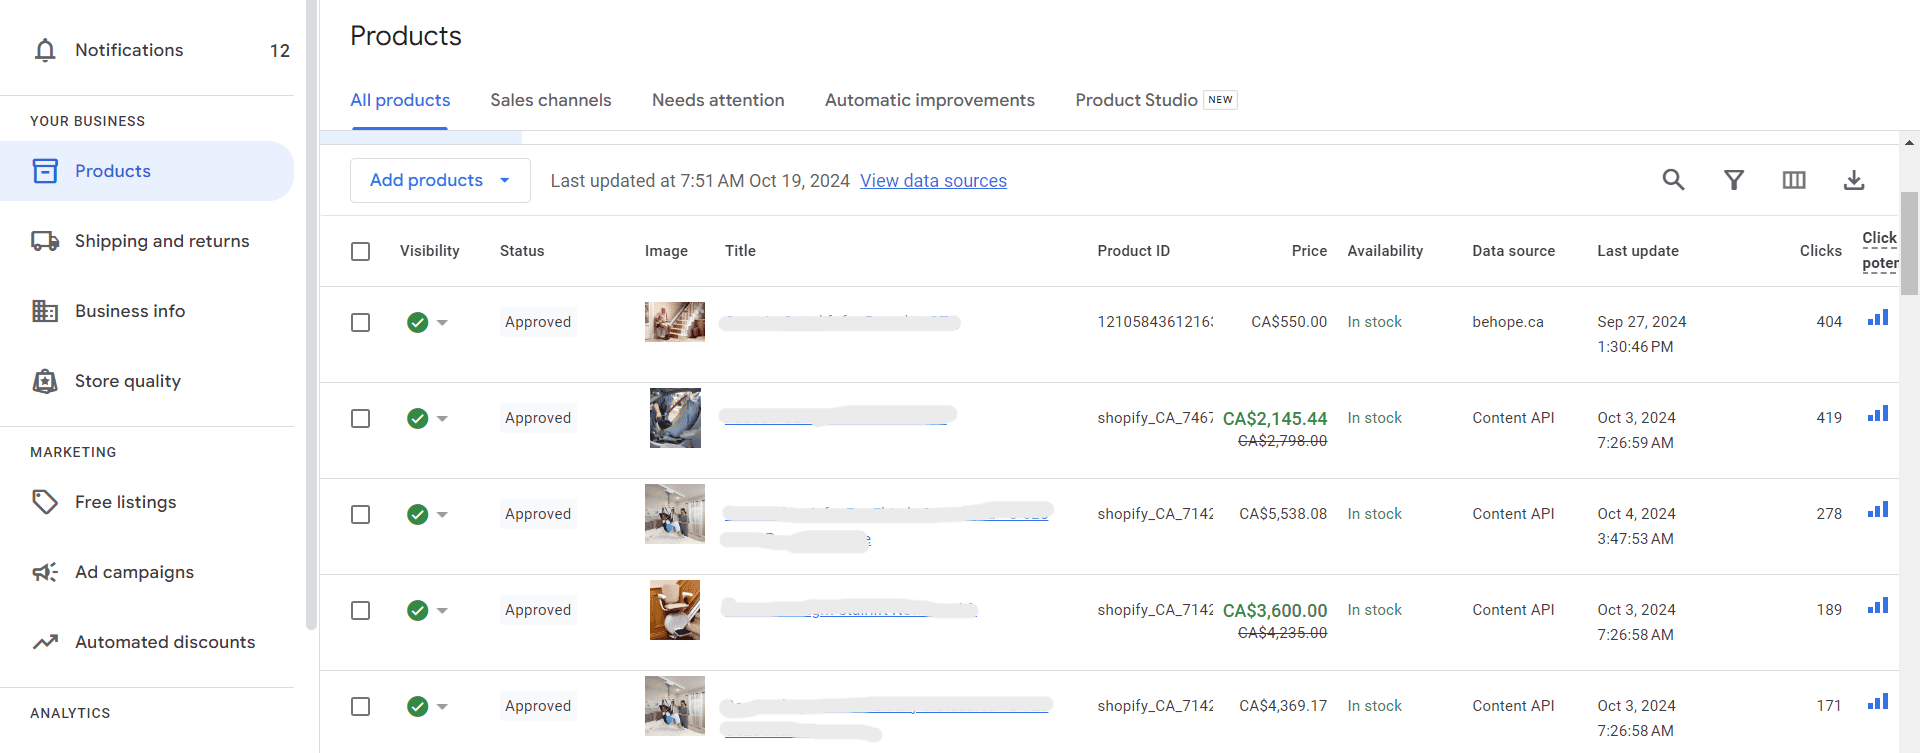The height and width of the screenshot is (753, 1920).
Task: Click potential bar chart for 419 clicks row
Action: 1878,414
